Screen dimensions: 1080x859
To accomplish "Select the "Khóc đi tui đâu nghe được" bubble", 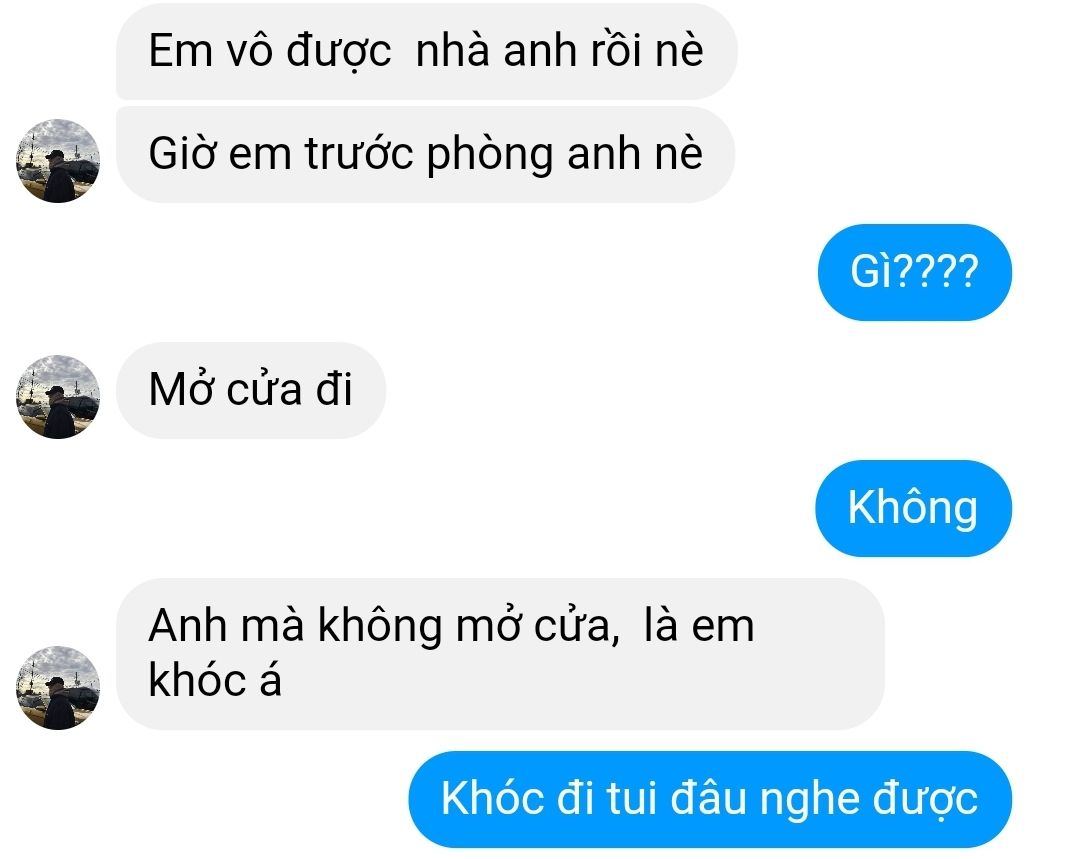I will (x=710, y=800).
